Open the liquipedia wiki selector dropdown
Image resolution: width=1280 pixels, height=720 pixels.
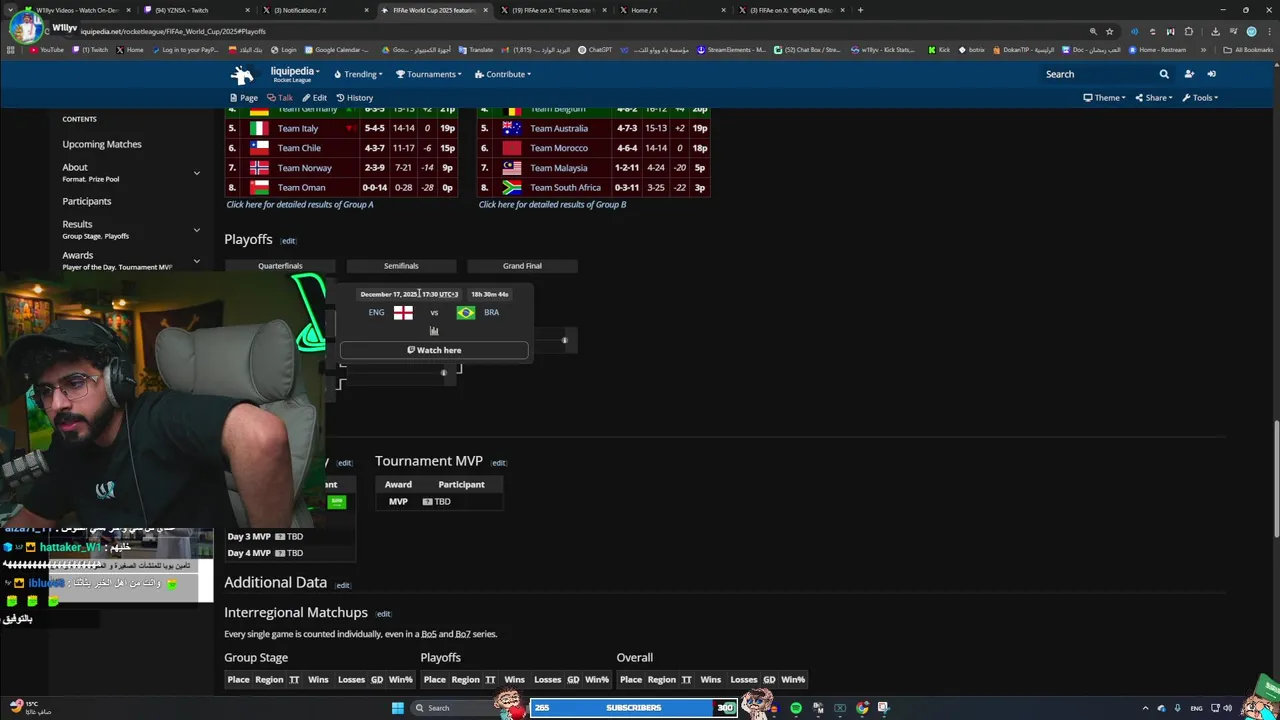tap(294, 74)
